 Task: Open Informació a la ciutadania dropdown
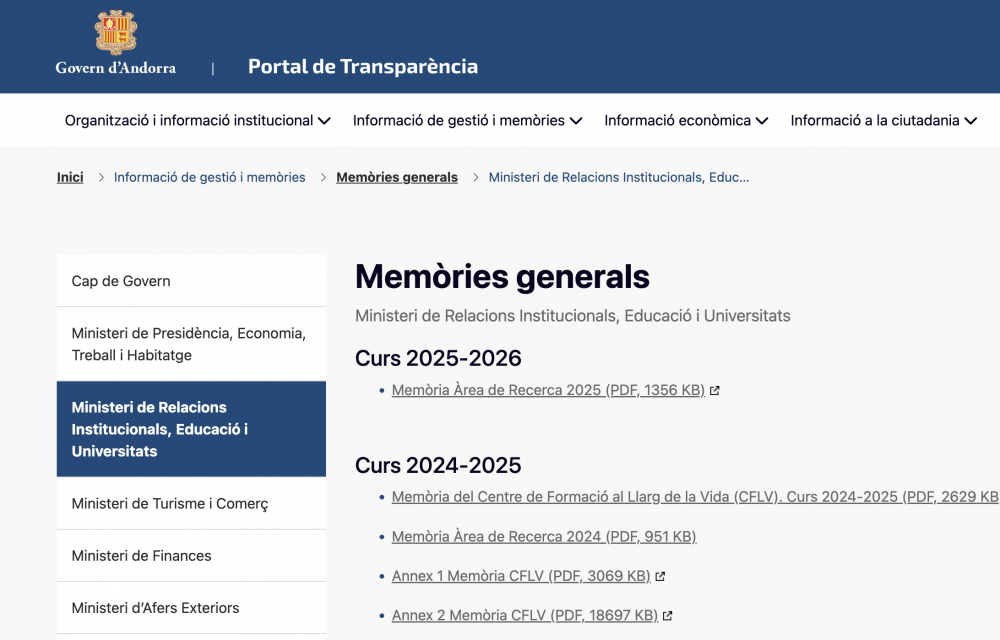point(883,120)
